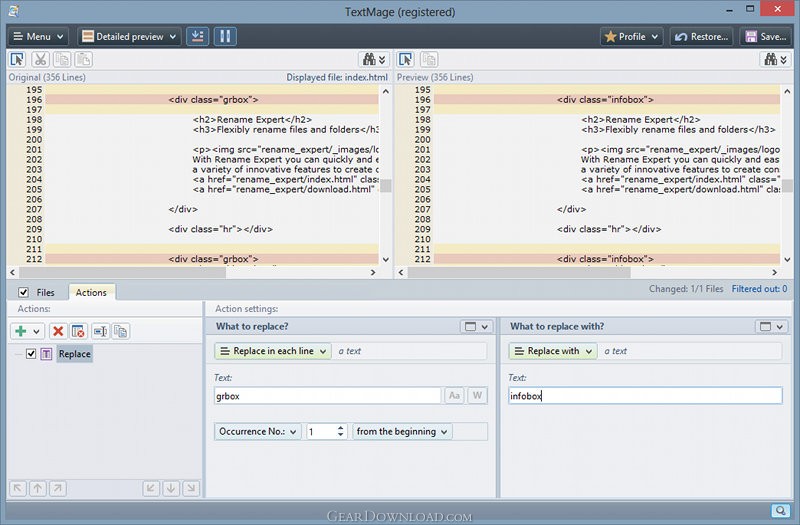Click the side-by-side split view icon

coord(226,37)
